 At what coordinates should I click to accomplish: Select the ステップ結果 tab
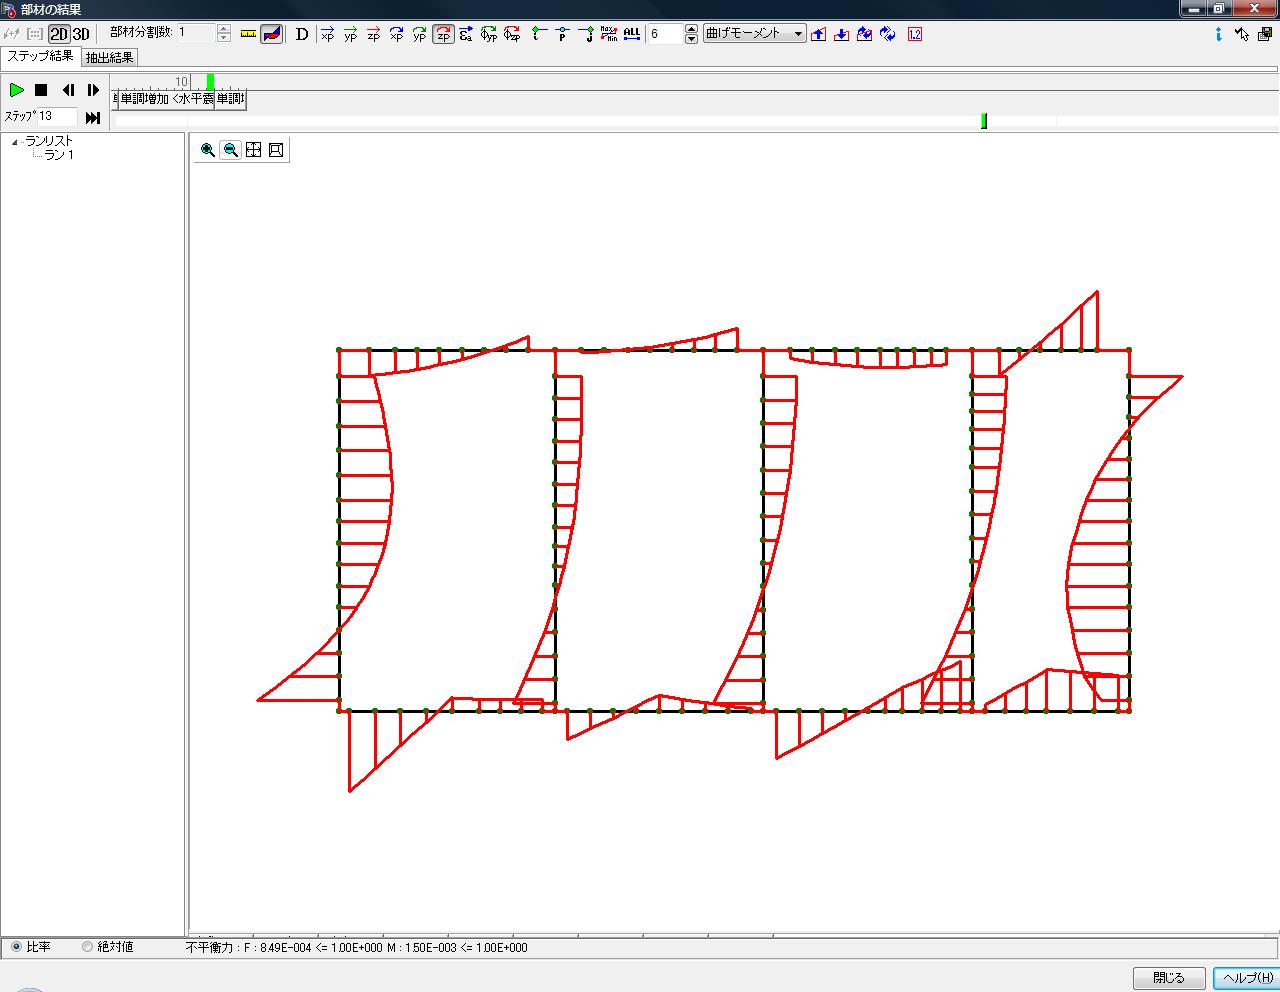pyautogui.click(x=40, y=57)
